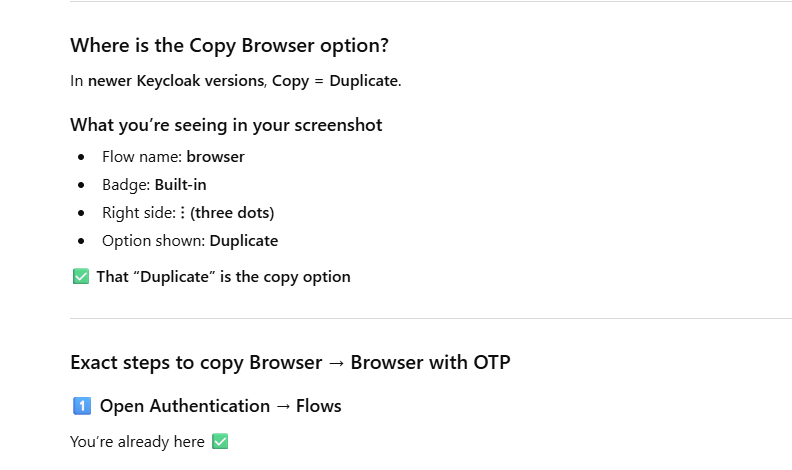This screenshot has height=470, width=792.
Task: Click the green checkmark after "You're already here"
Action: coord(220,442)
